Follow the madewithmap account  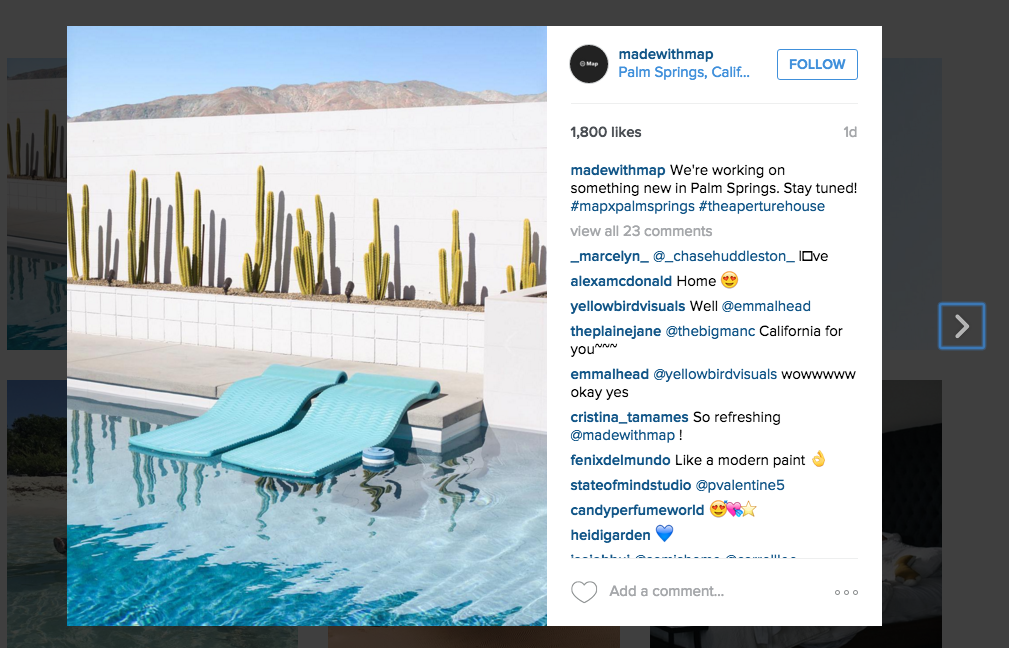point(817,64)
